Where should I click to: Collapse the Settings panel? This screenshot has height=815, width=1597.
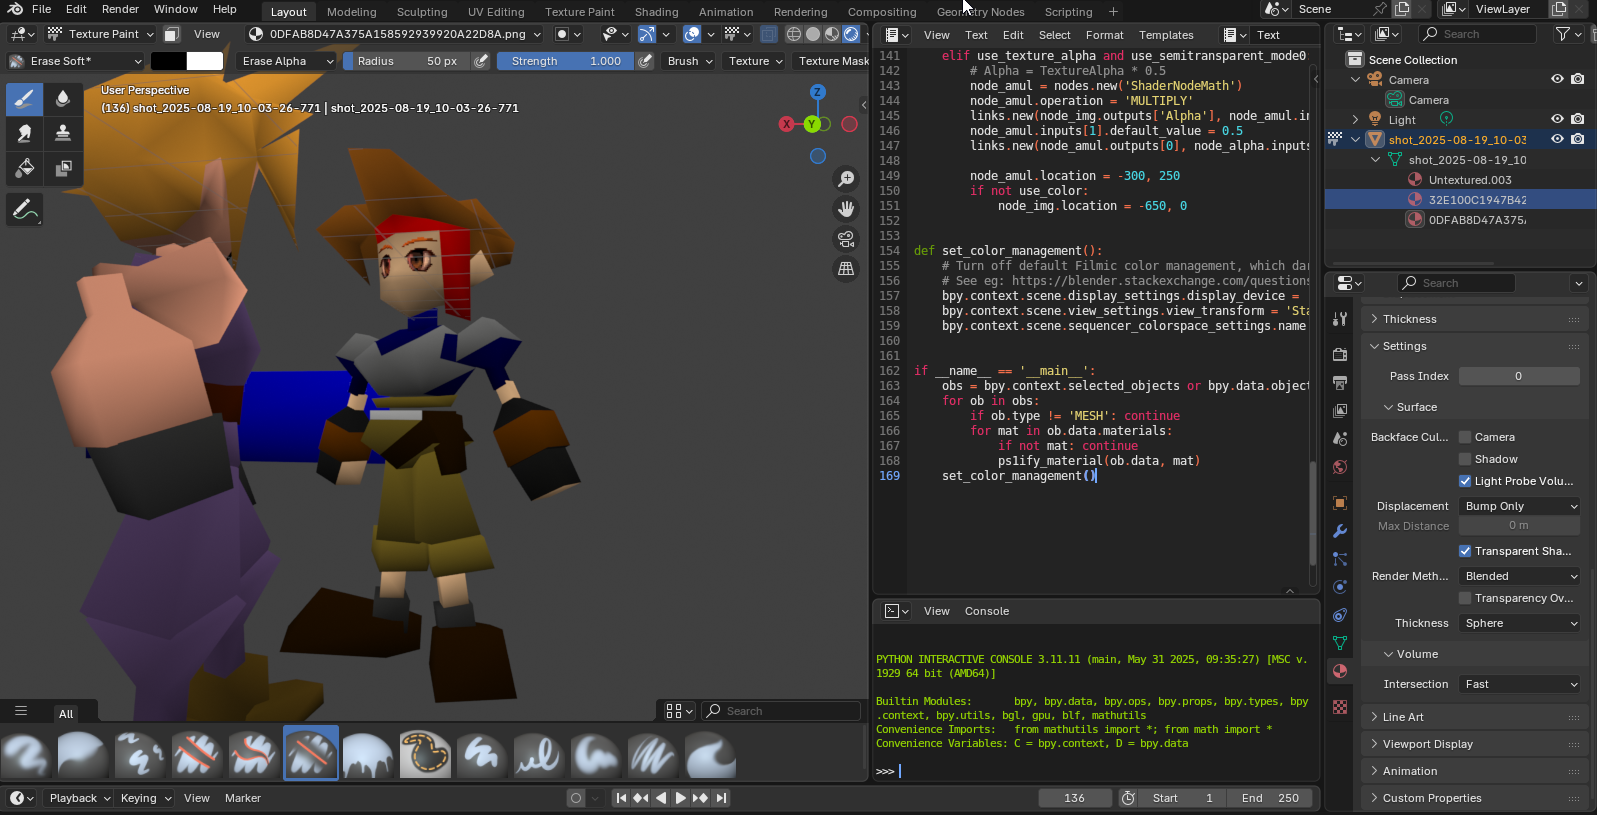[x=1475, y=346]
